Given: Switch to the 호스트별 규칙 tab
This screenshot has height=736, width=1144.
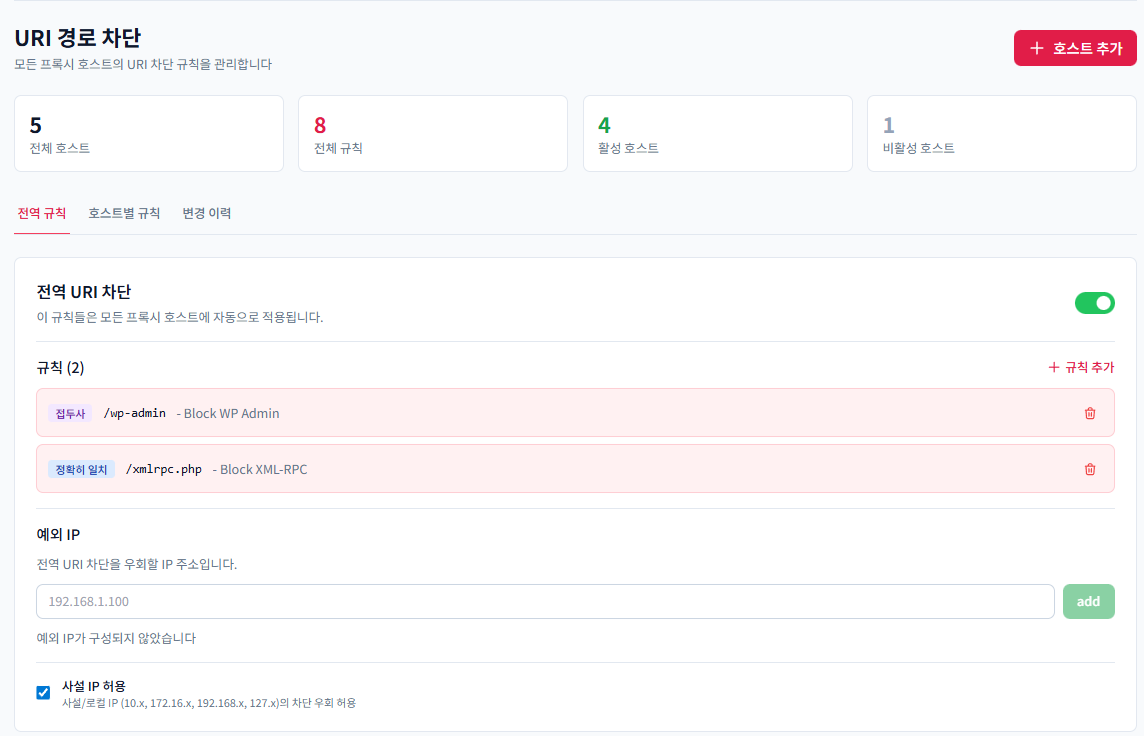Looking at the screenshot, I should coord(124,213).
